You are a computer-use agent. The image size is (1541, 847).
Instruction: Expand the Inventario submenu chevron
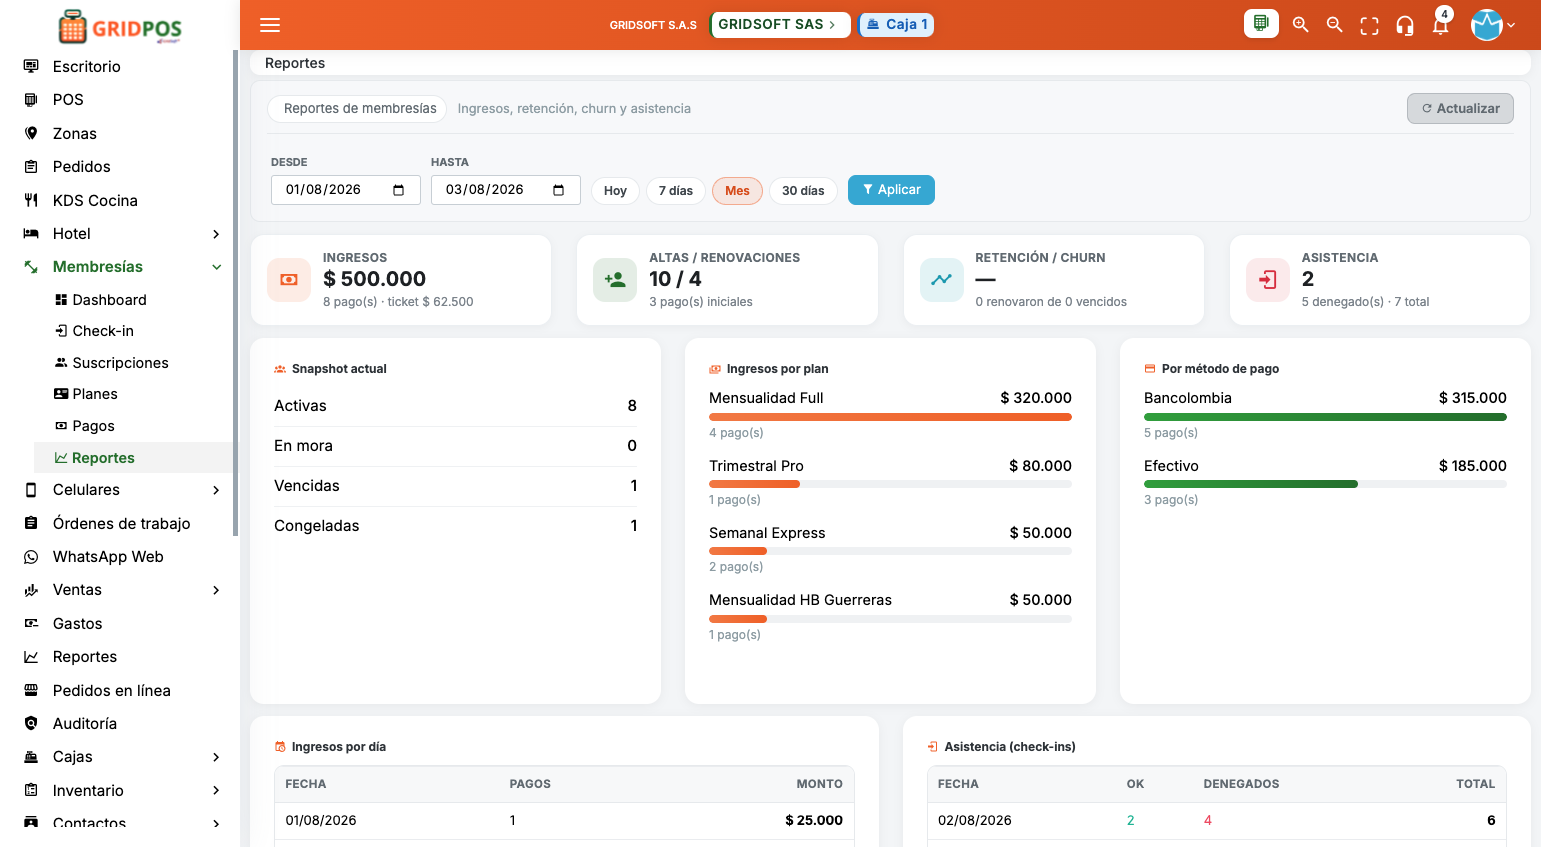point(216,790)
